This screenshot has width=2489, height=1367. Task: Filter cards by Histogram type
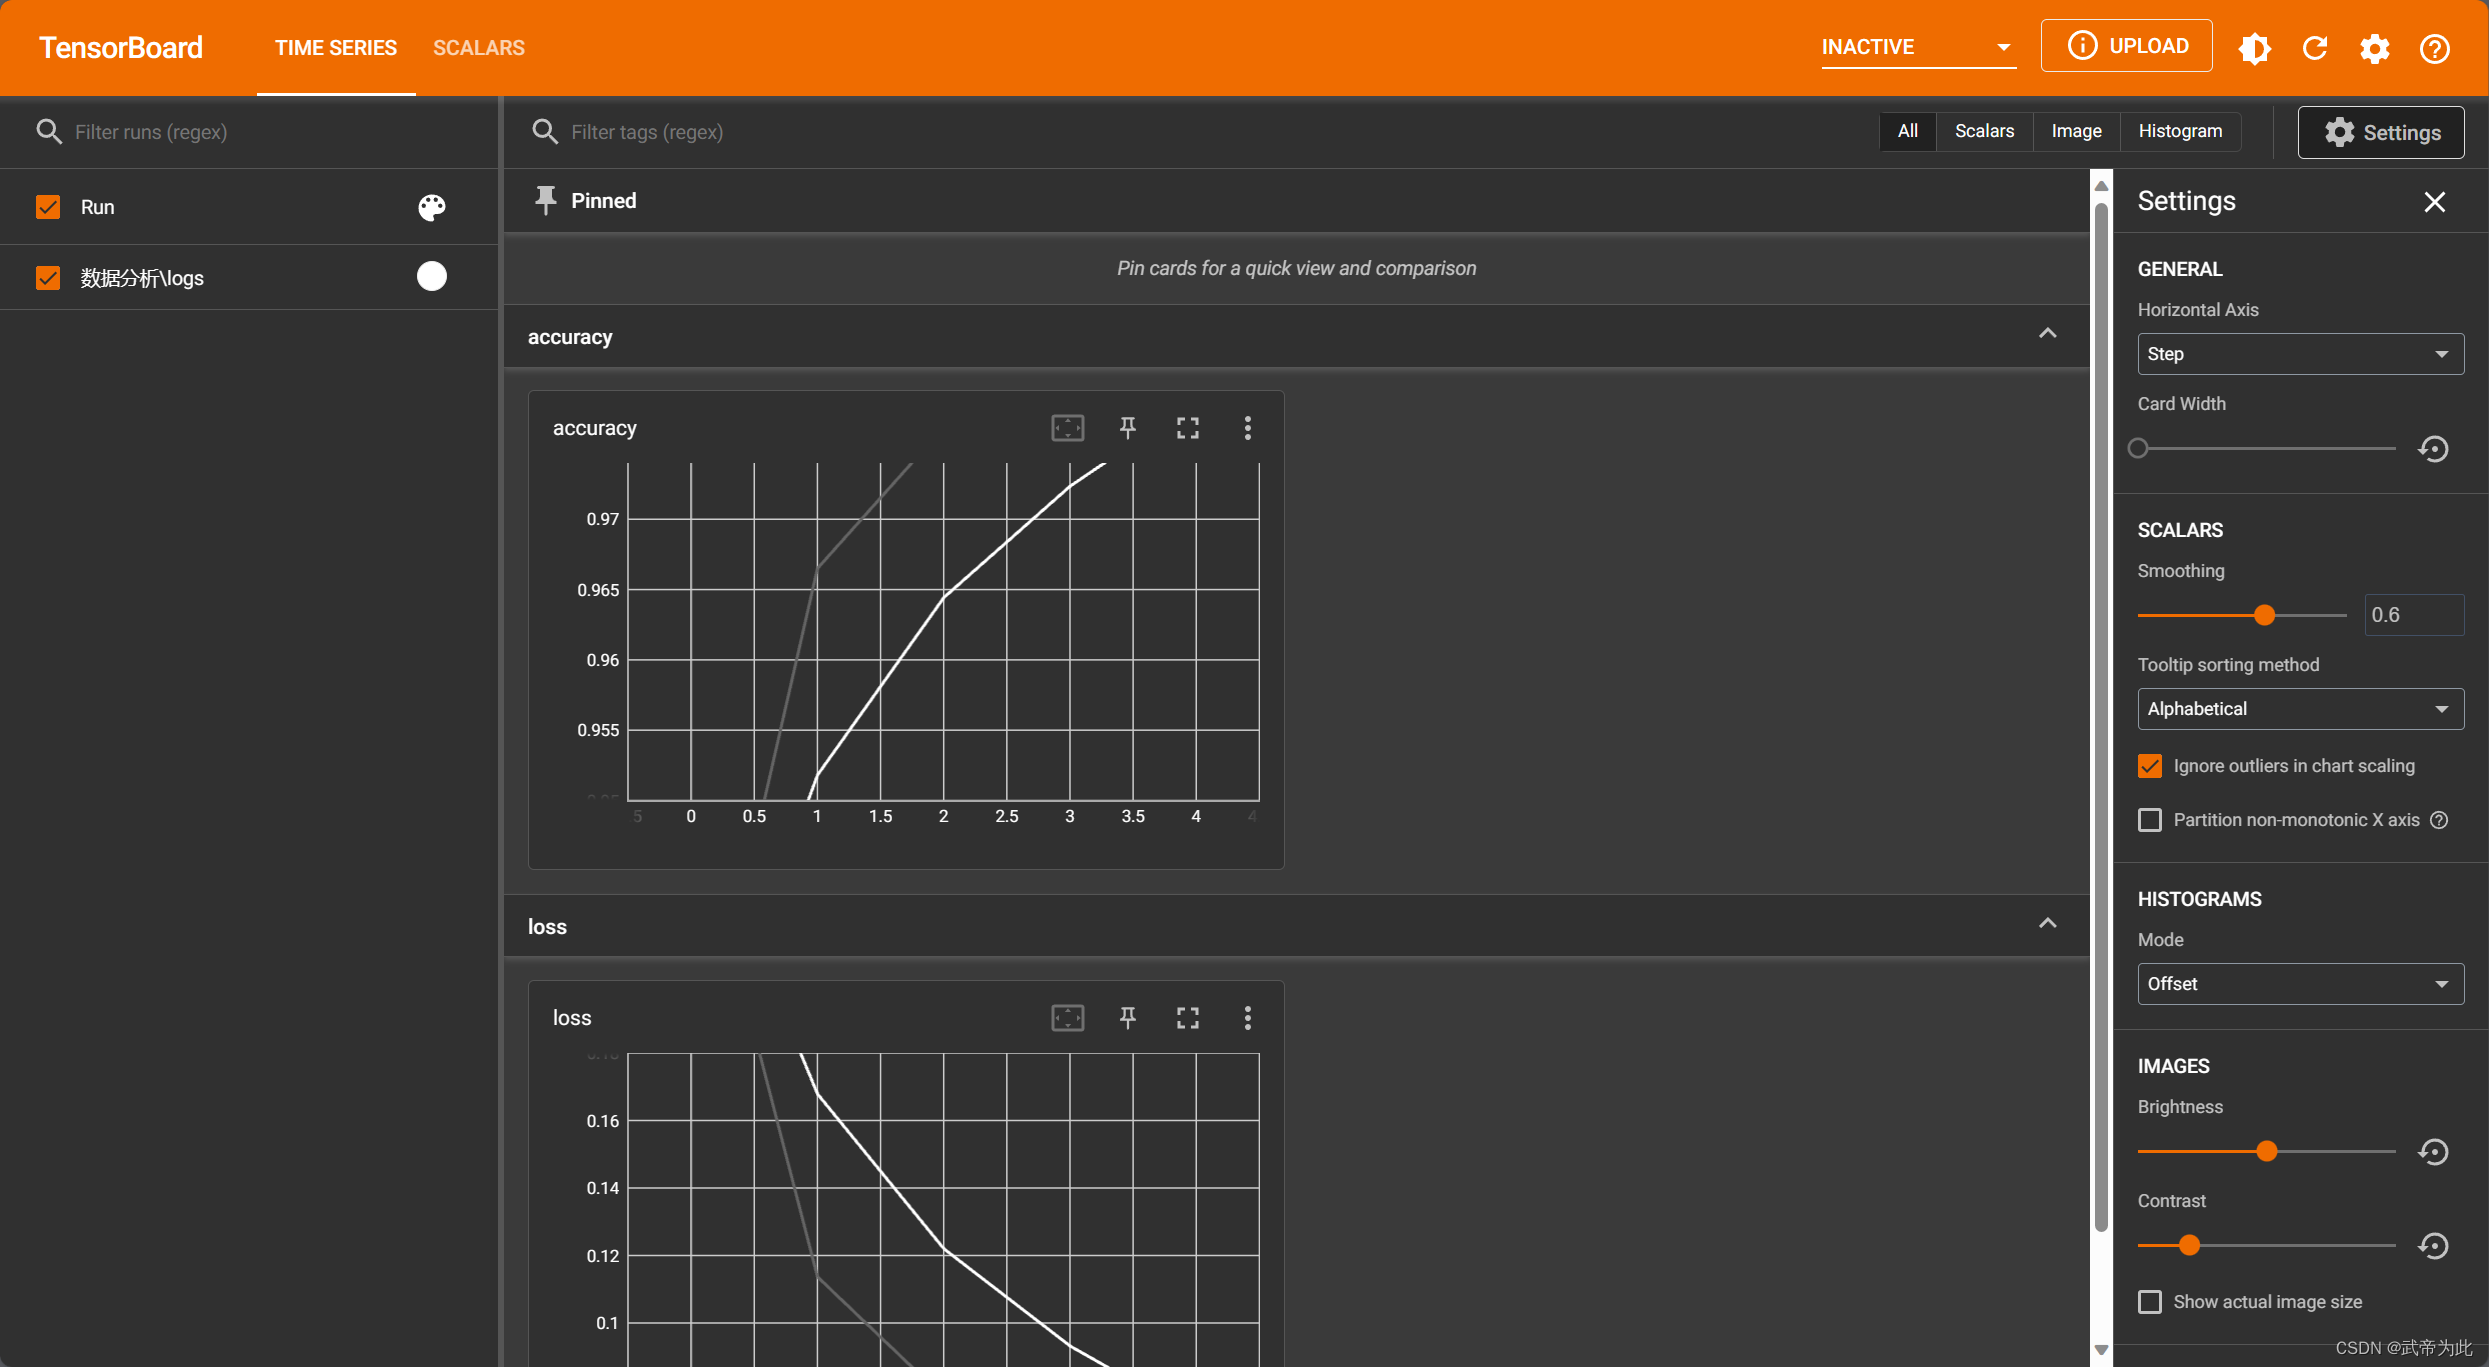pos(2180,131)
